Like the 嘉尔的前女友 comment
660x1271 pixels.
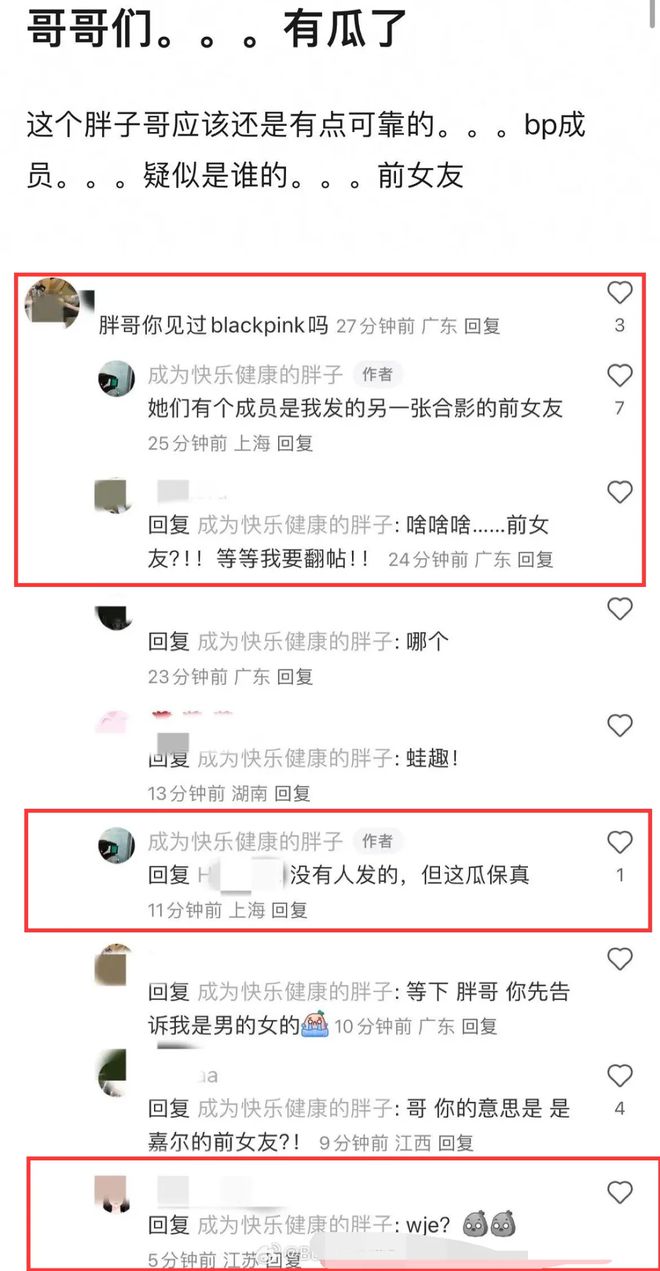tap(620, 1075)
